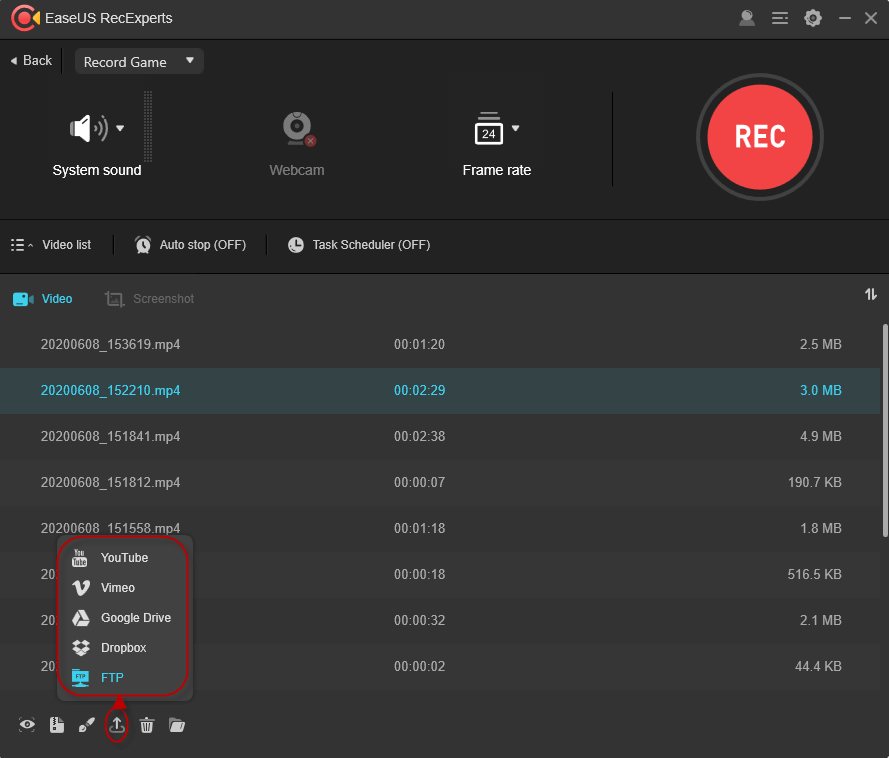Expand the Frame rate dropdown arrow

click(516, 128)
